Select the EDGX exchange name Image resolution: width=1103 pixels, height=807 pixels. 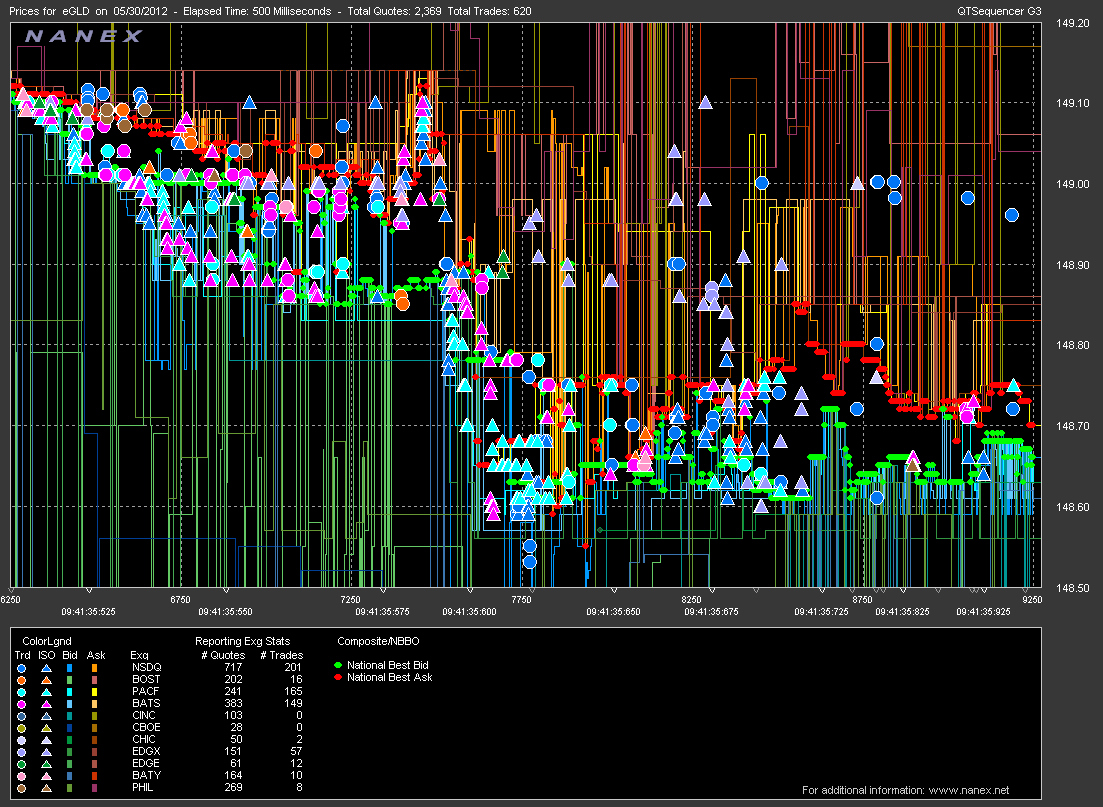point(146,751)
